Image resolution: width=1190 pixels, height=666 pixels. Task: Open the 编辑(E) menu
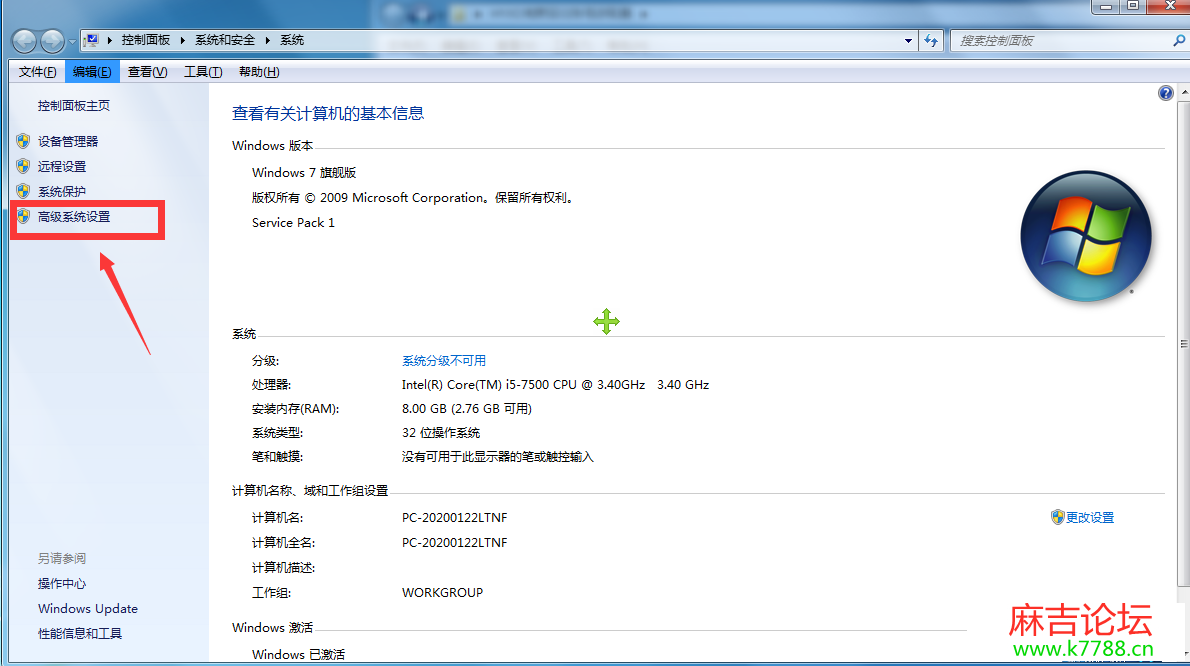click(92, 71)
